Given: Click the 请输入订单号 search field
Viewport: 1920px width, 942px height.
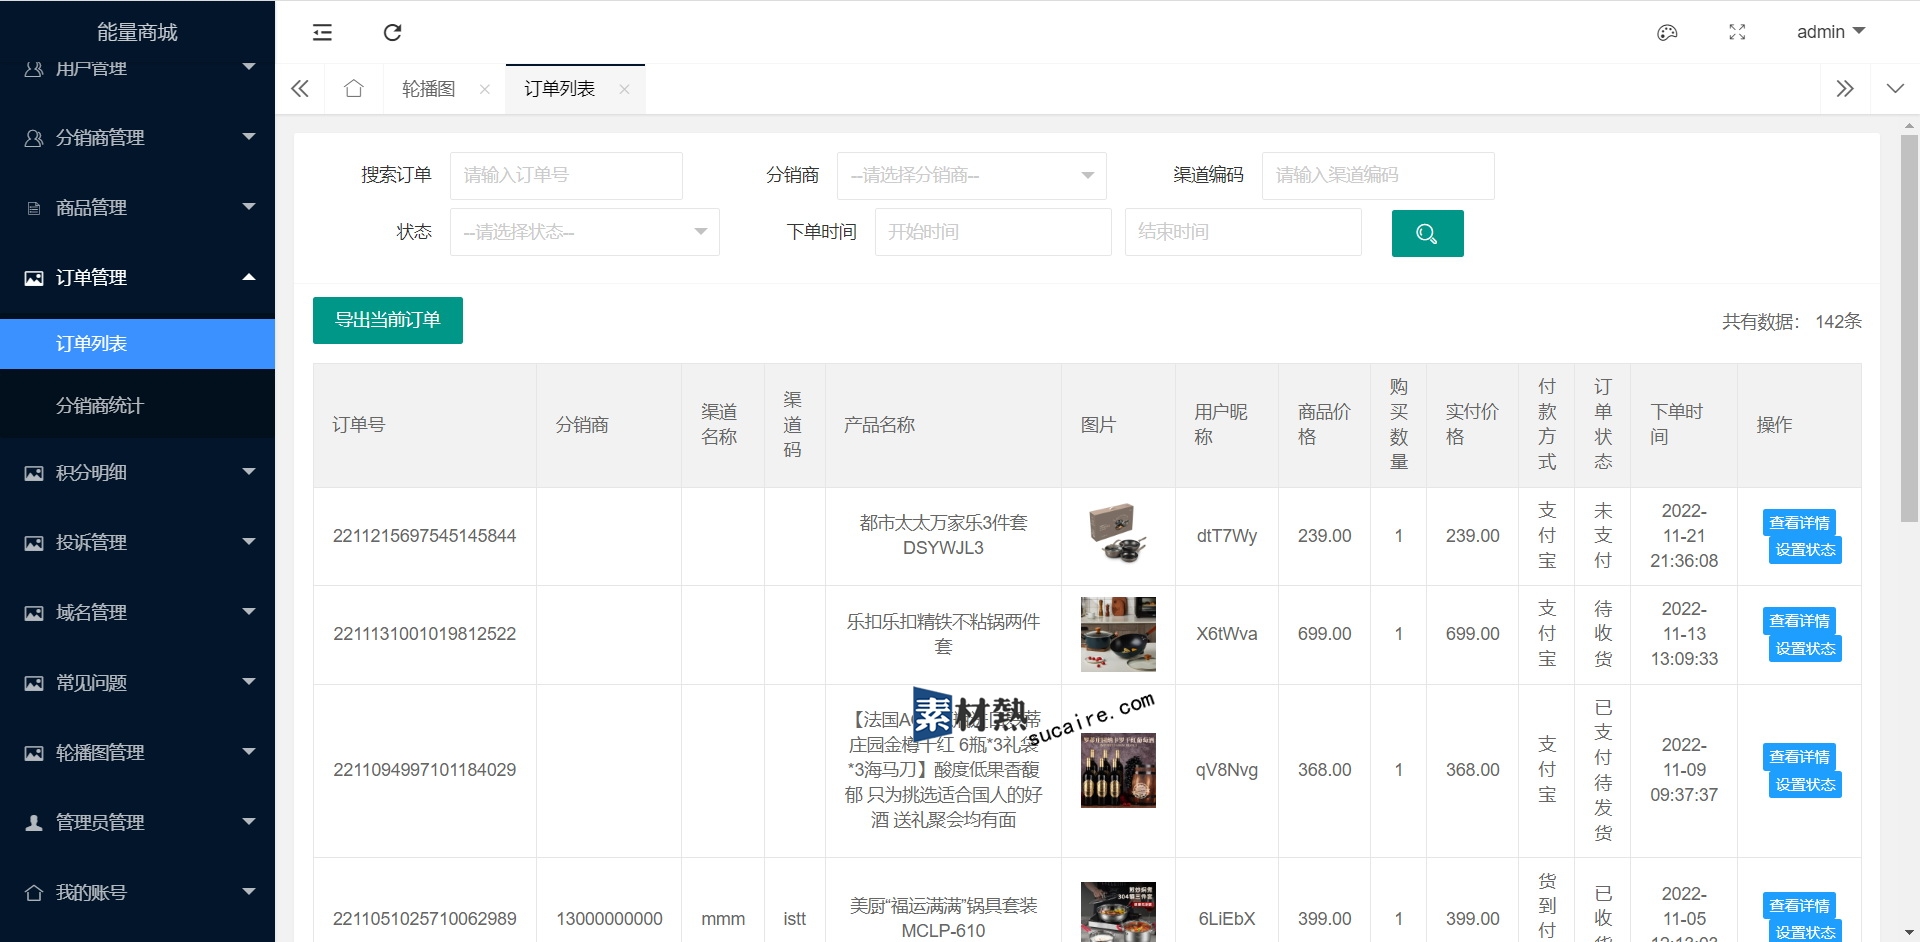Looking at the screenshot, I should (566, 176).
